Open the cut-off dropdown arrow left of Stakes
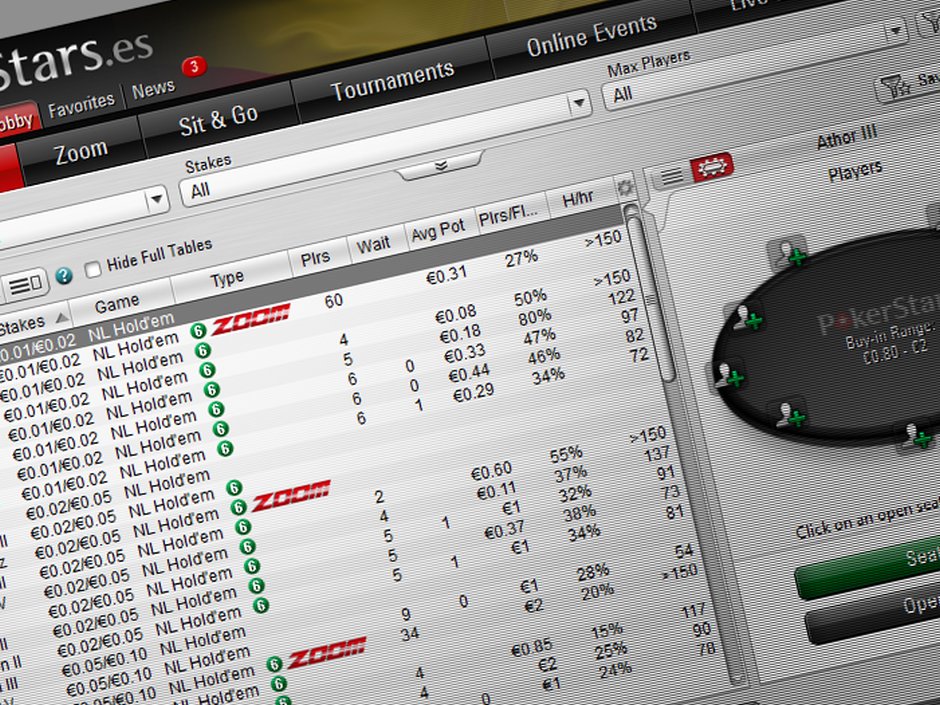 (x=157, y=198)
